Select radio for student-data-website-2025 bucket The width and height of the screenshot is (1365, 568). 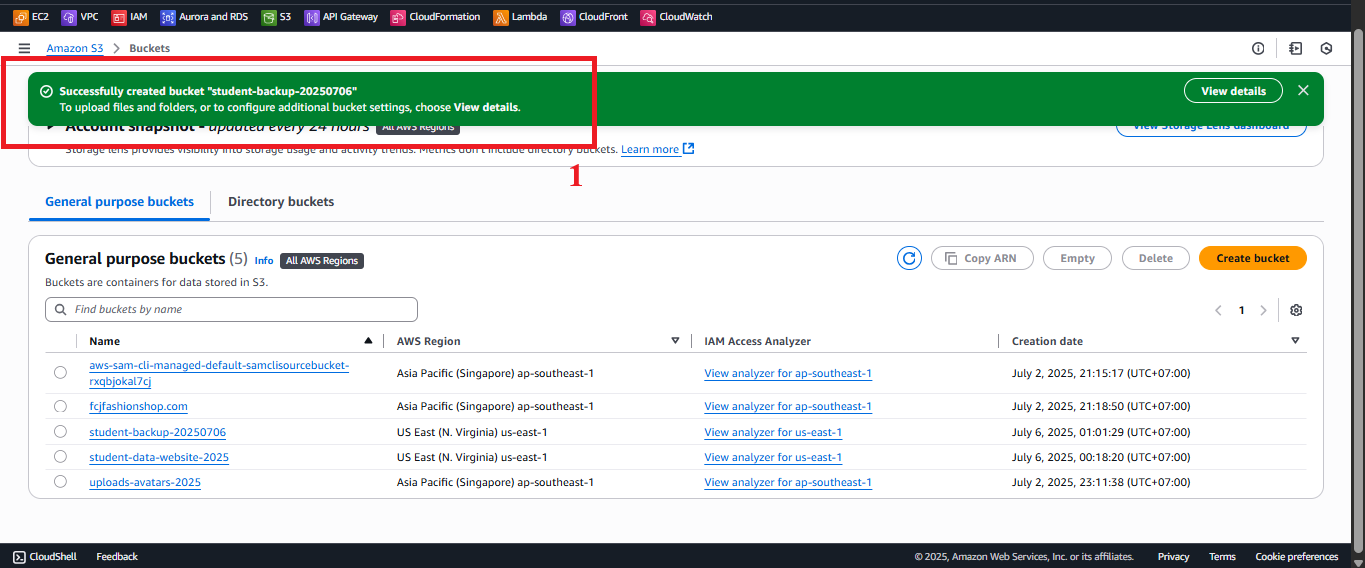(61, 456)
